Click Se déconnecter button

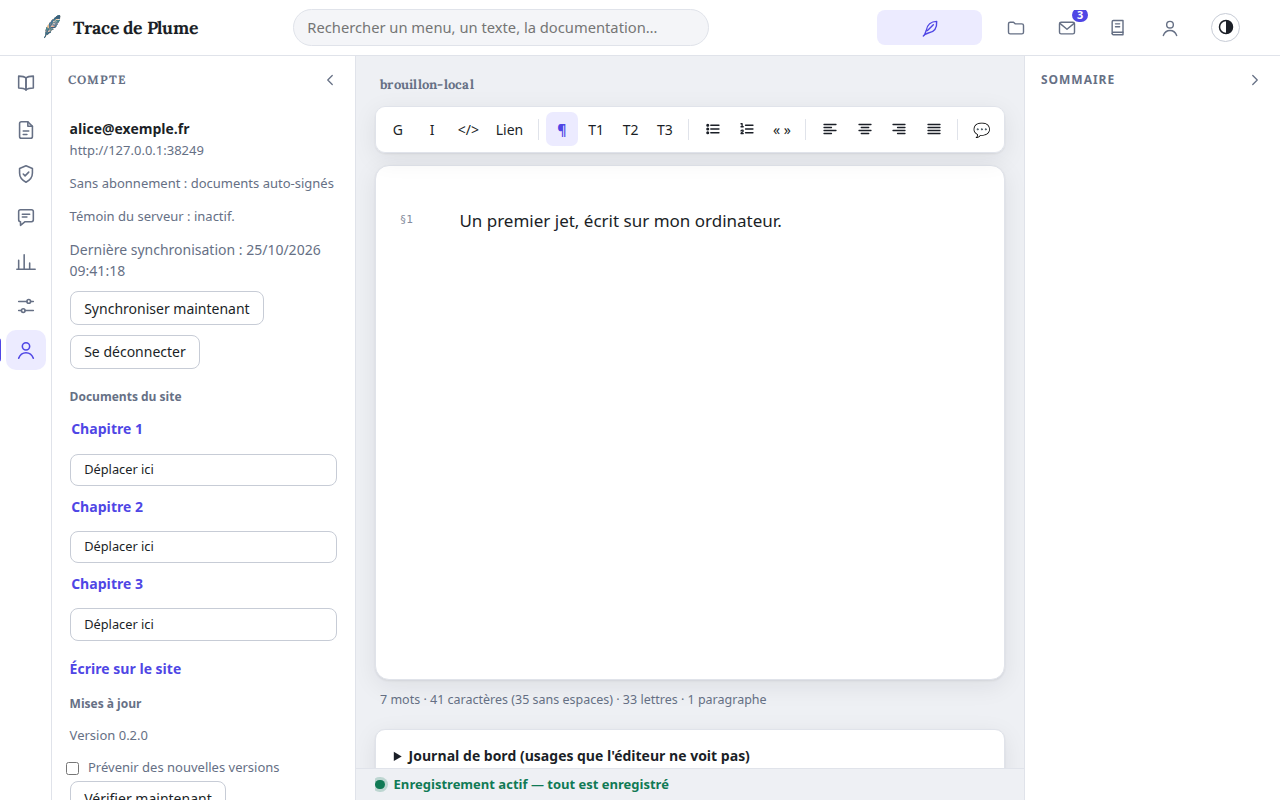coord(135,352)
